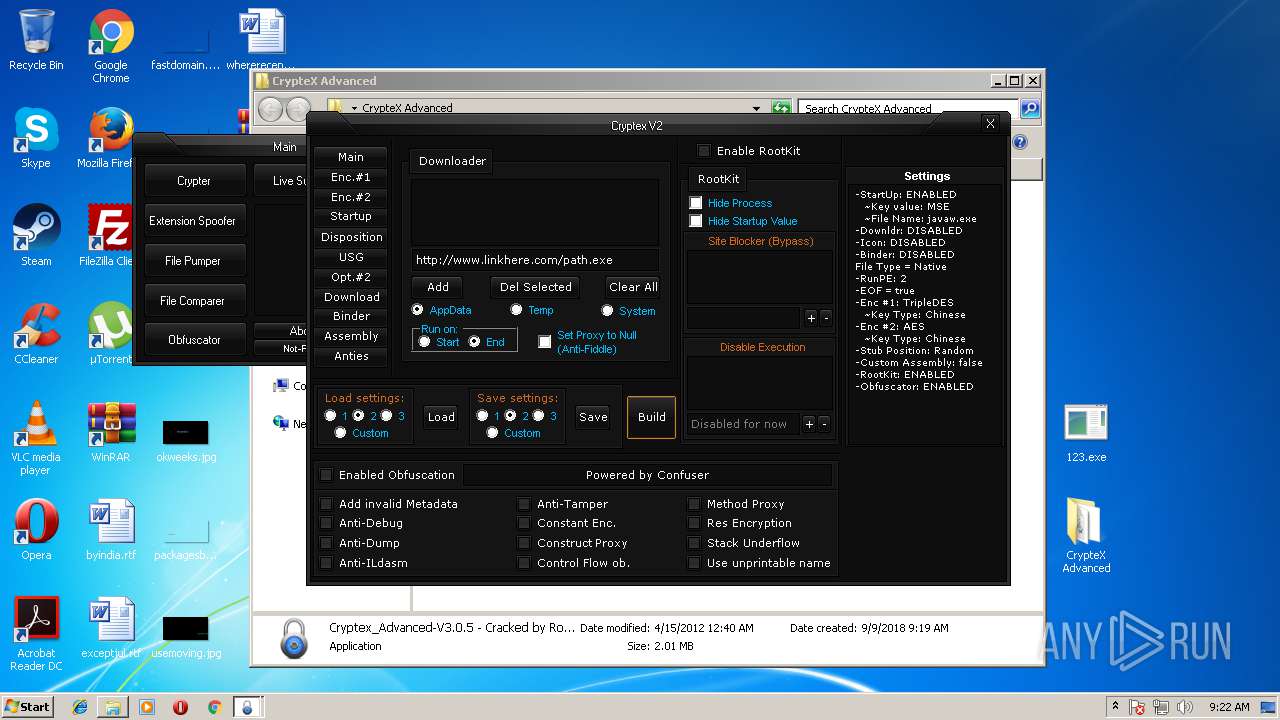Open the Windows Start menu
Viewport: 1280px width, 720px height.
pyautogui.click(x=27, y=707)
